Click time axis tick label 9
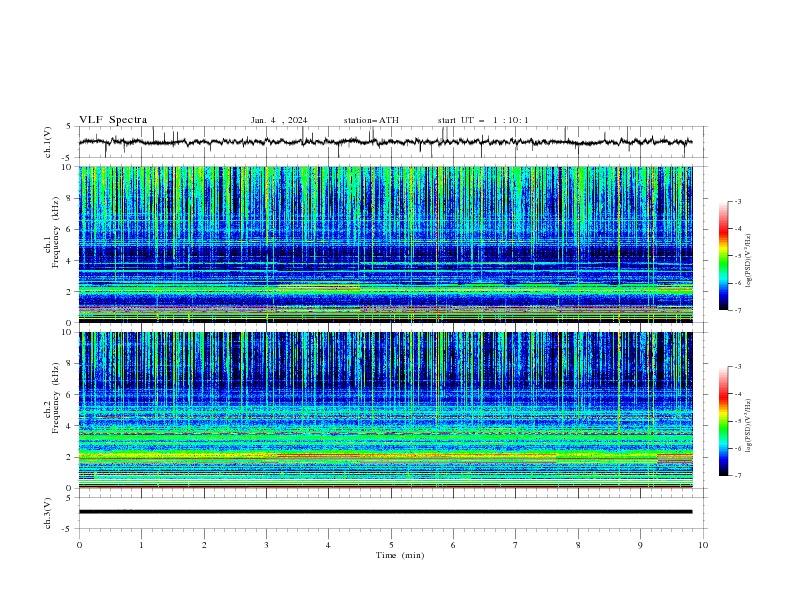The width and height of the screenshot is (792, 612). pyautogui.click(x=640, y=545)
